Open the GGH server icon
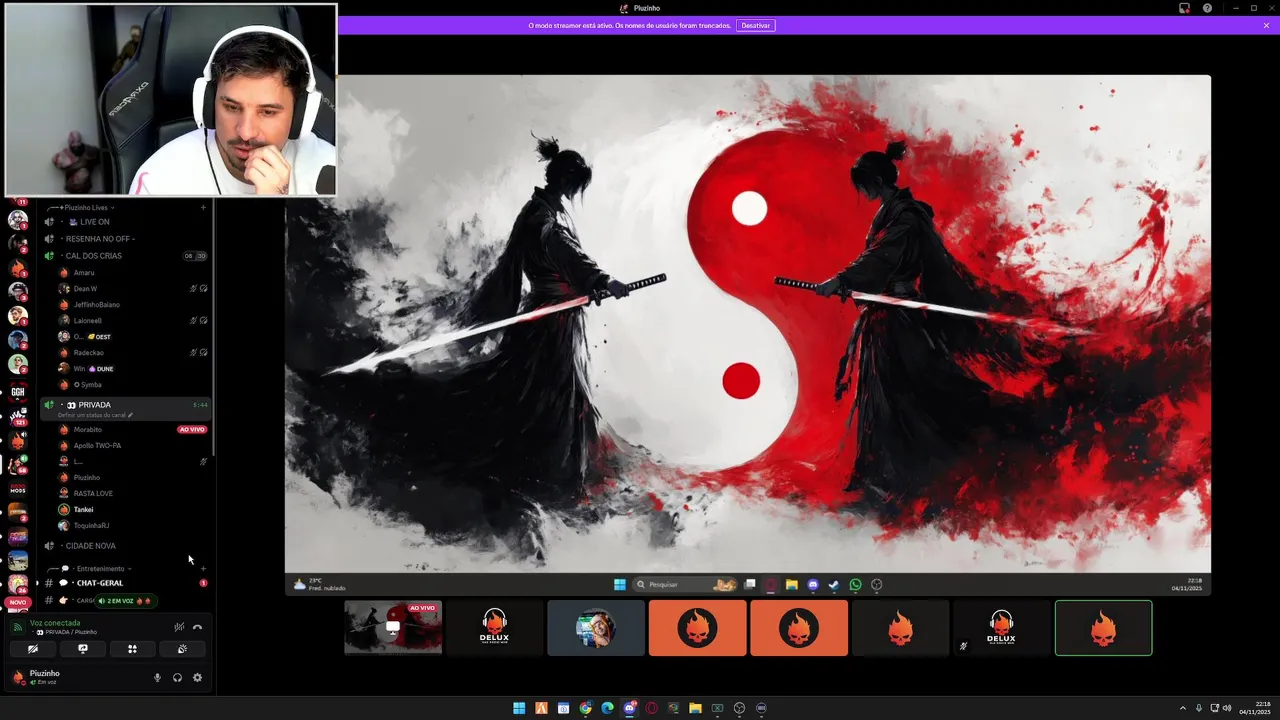Image resolution: width=1280 pixels, height=720 pixels. 18,392
